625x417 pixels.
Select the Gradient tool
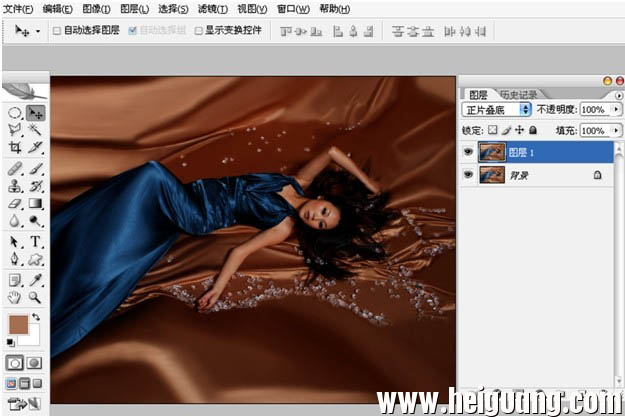[35, 204]
